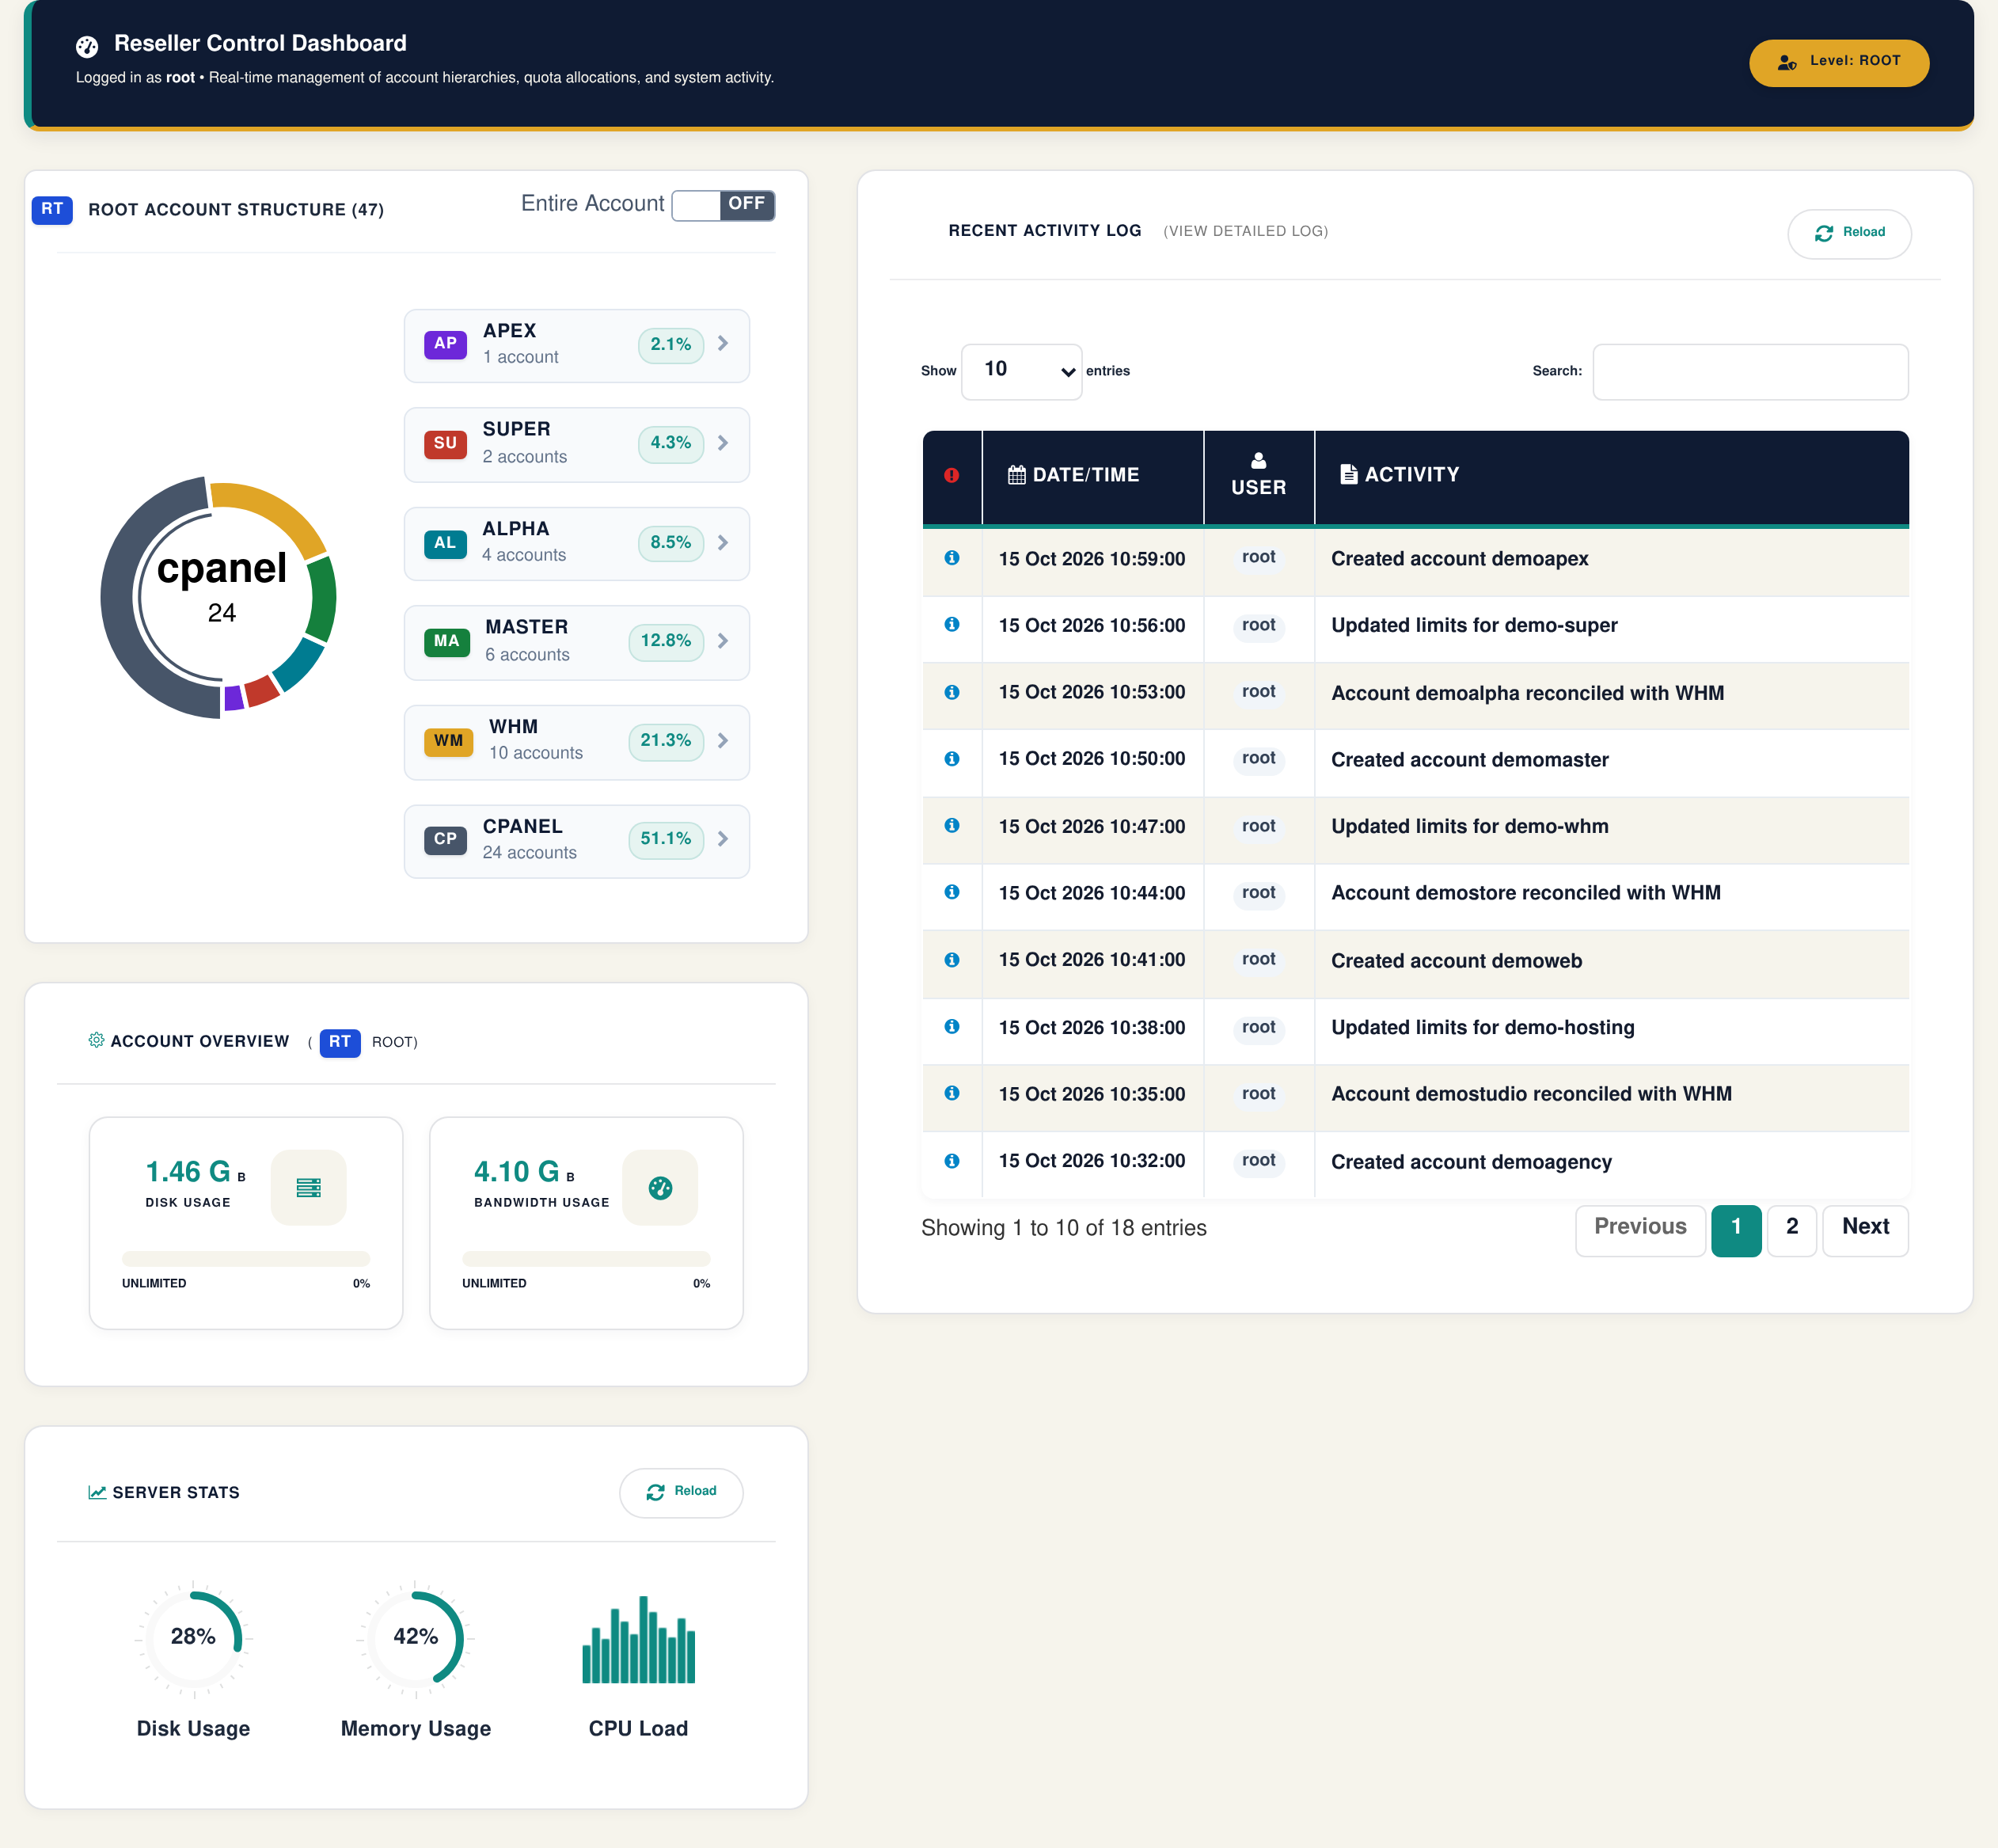Click the SU red tier badge

pos(445,443)
